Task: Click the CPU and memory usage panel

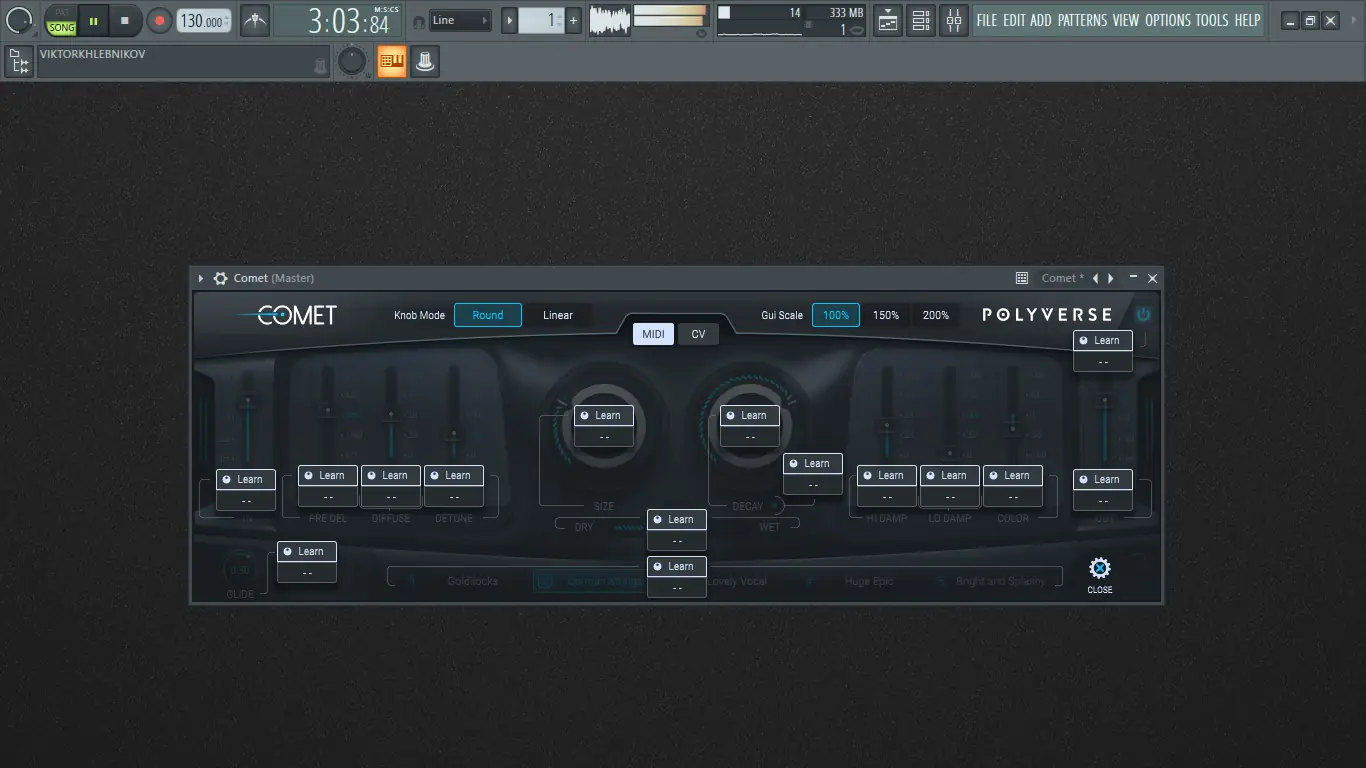Action: coord(791,20)
